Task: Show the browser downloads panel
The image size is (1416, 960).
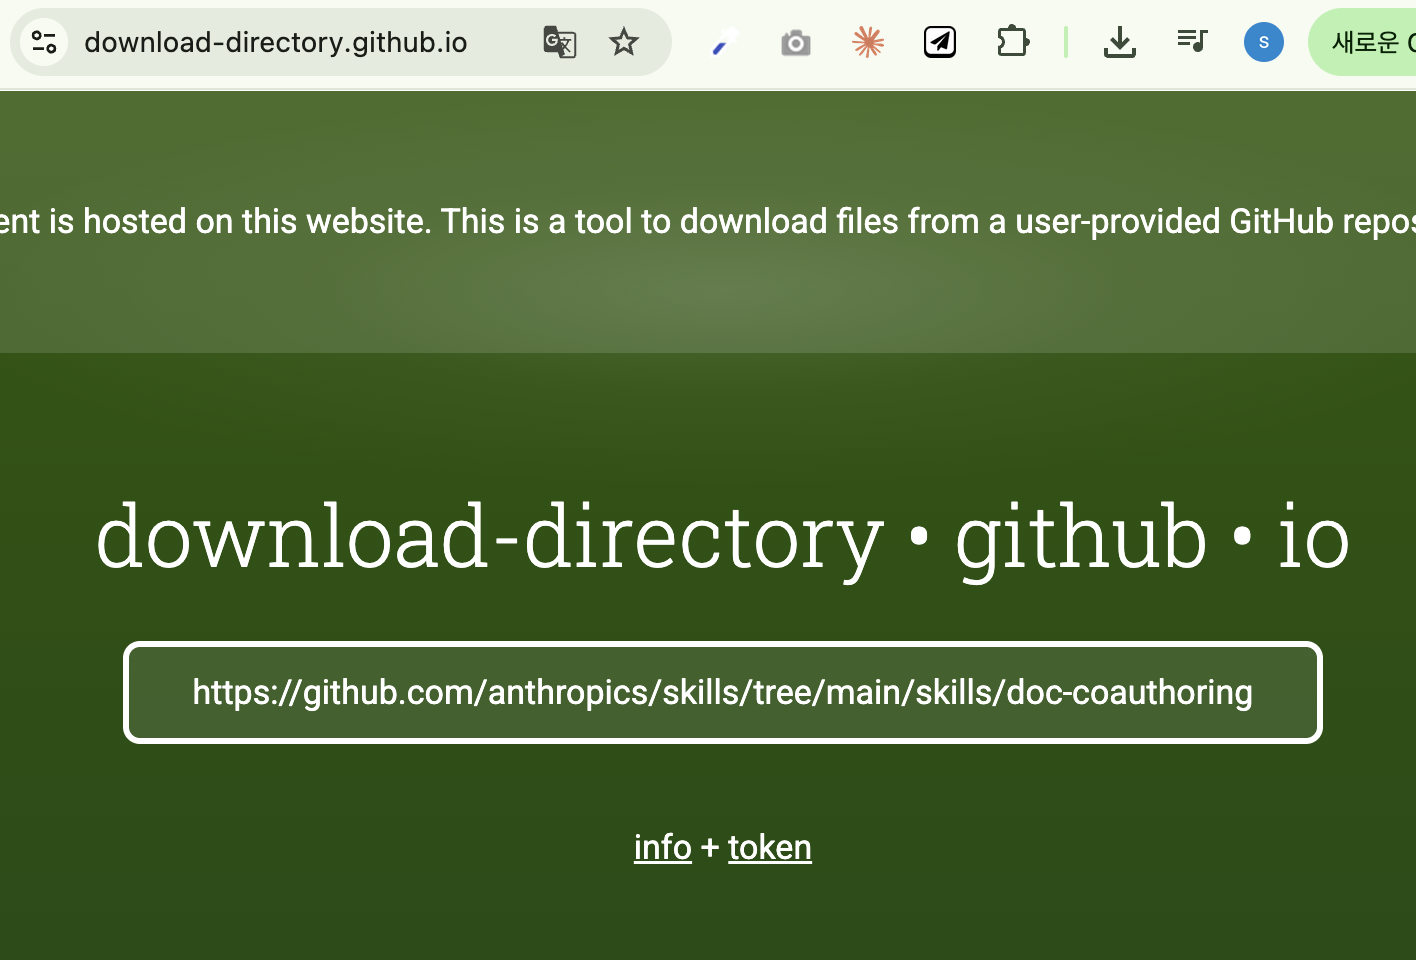Action: (1119, 42)
